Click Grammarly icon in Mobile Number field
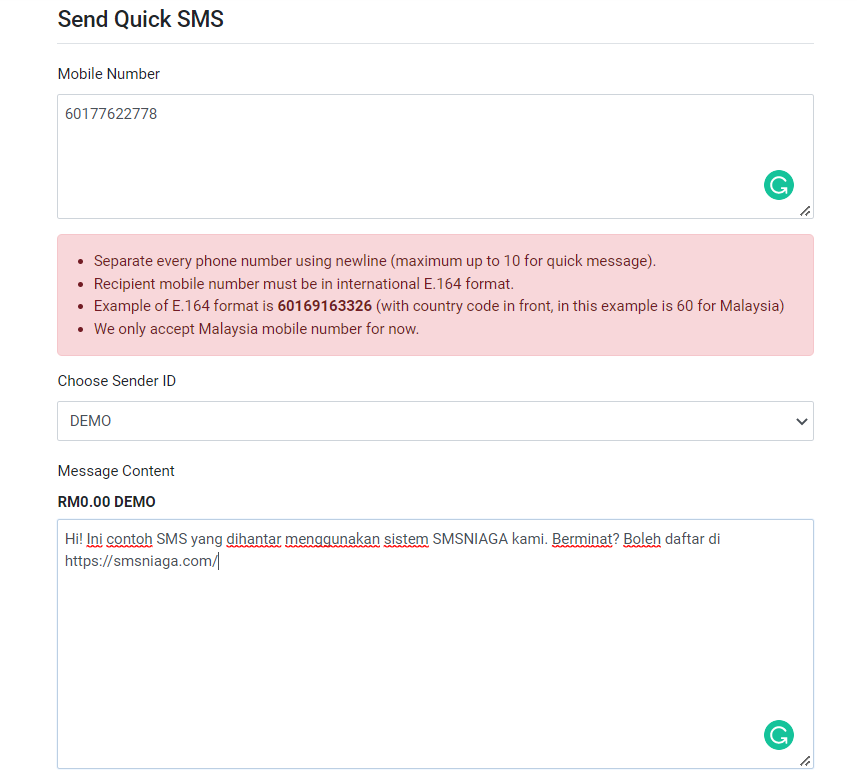The height and width of the screenshot is (775, 857). point(778,184)
